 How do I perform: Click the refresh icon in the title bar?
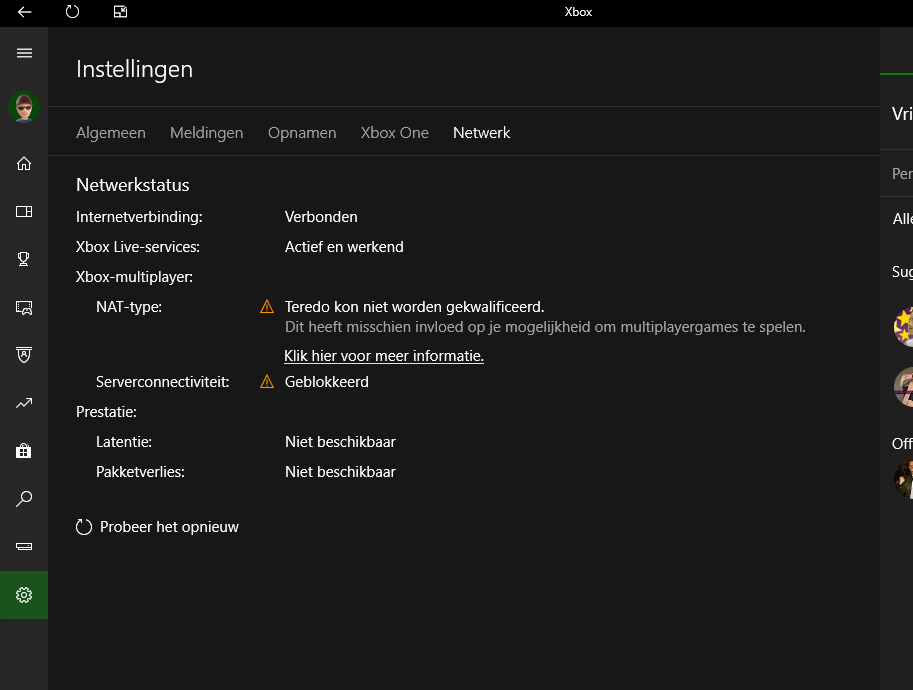pos(69,13)
